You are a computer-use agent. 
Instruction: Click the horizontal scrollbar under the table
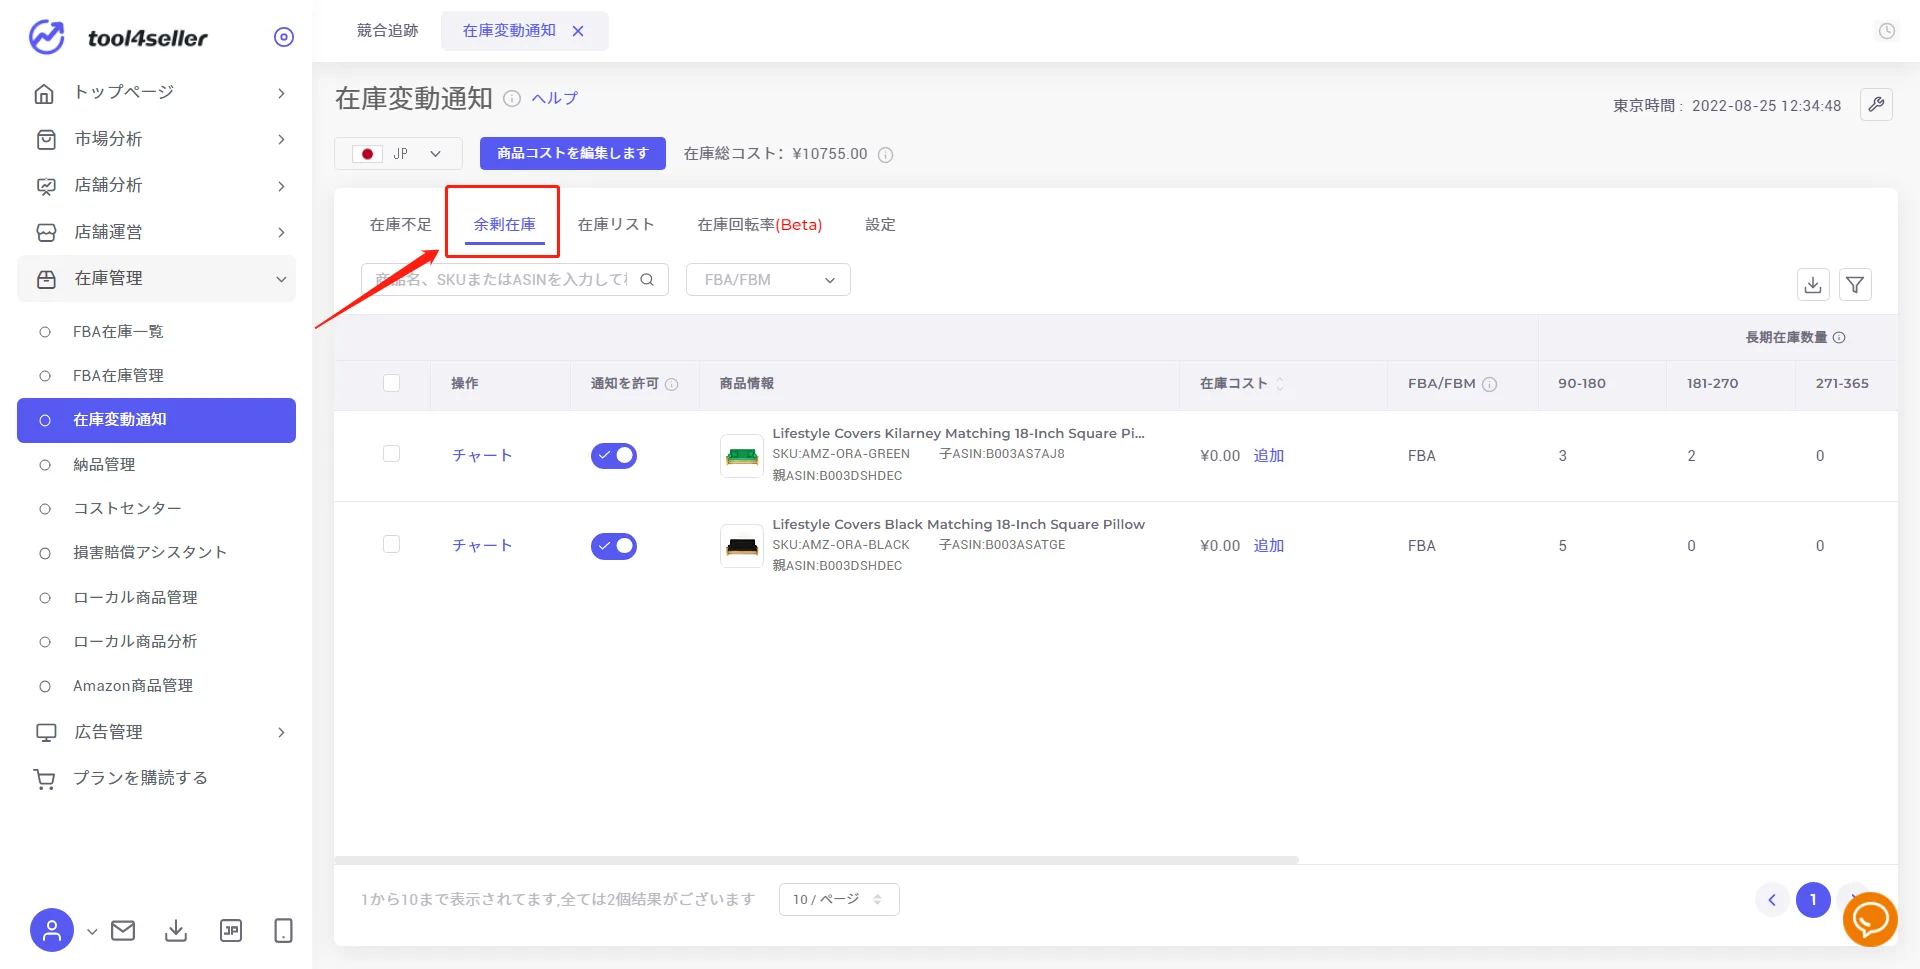point(816,860)
